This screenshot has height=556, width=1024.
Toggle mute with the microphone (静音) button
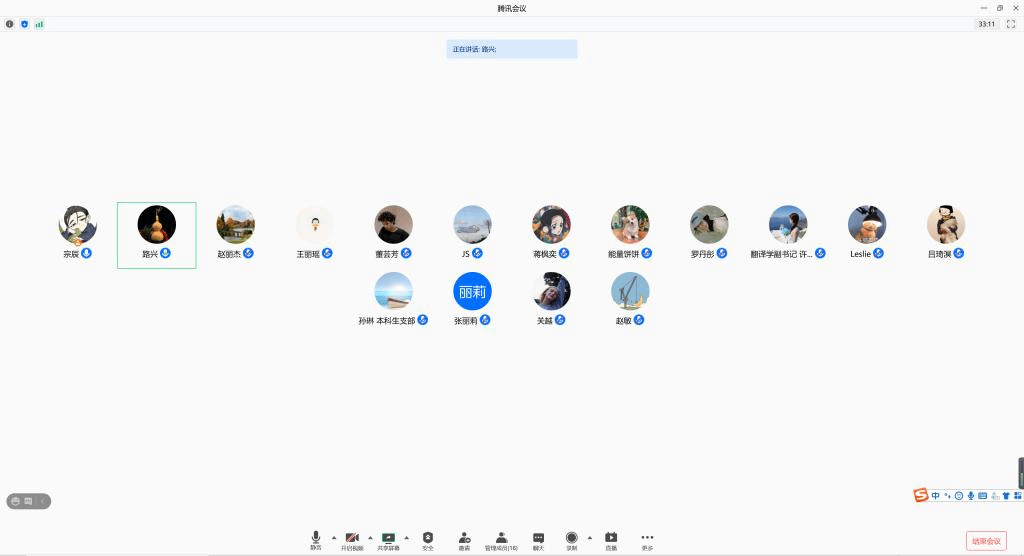(x=316, y=538)
